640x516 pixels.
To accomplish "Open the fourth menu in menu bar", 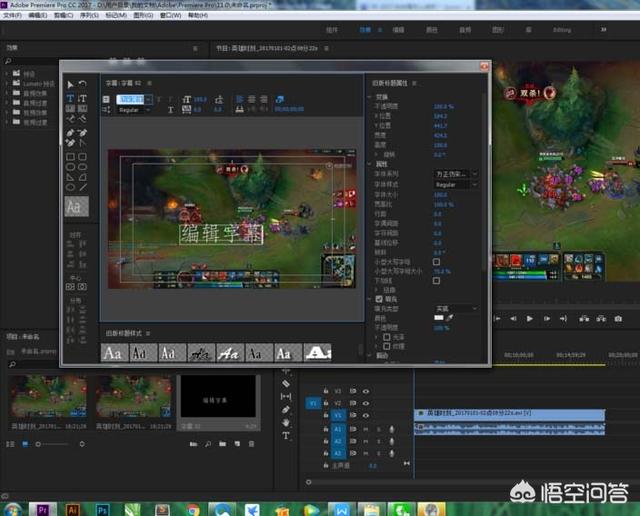I will click(89, 15).
